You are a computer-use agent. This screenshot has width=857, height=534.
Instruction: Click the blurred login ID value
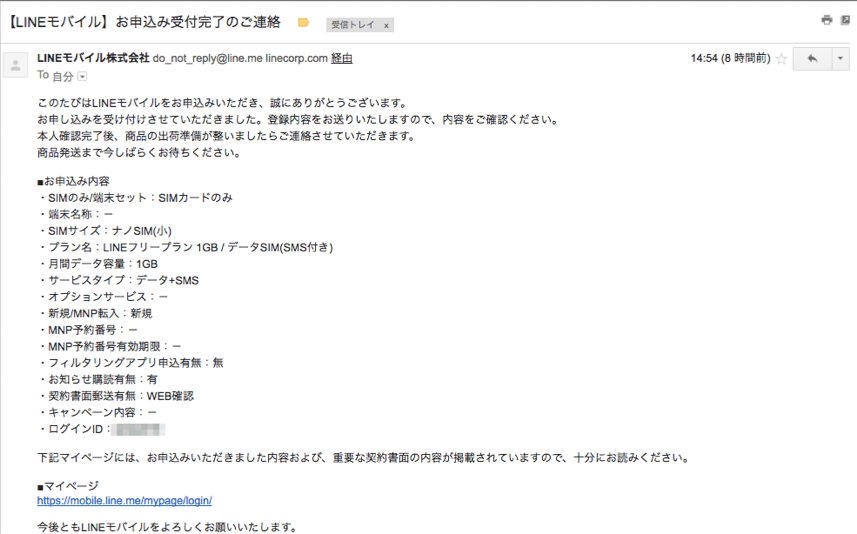(x=139, y=429)
